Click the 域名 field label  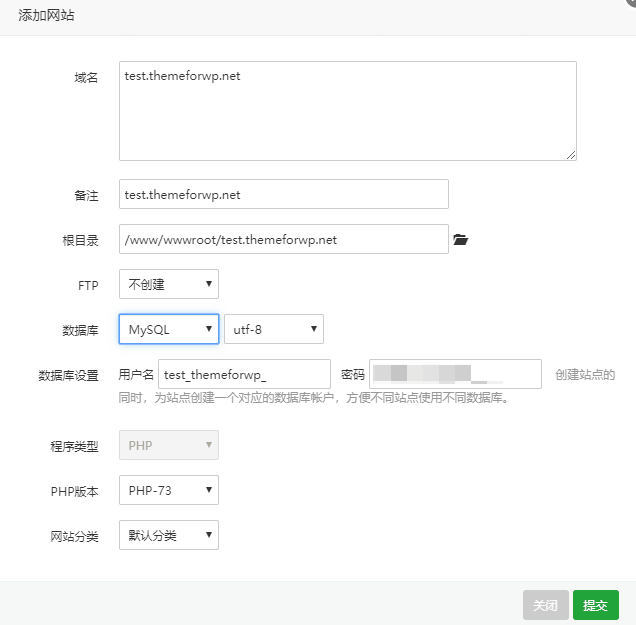click(x=86, y=78)
